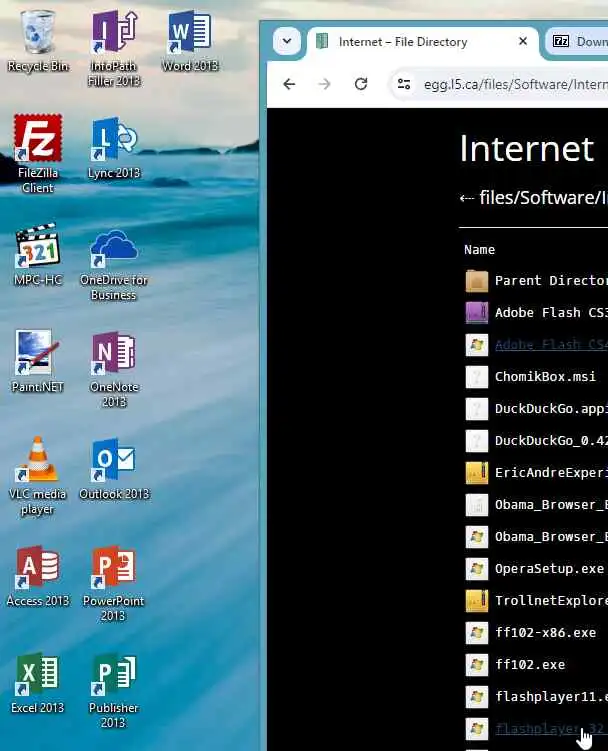Click the Adobe Flash CS3 archive icon
Viewport: 608px width, 751px height.
(477, 313)
